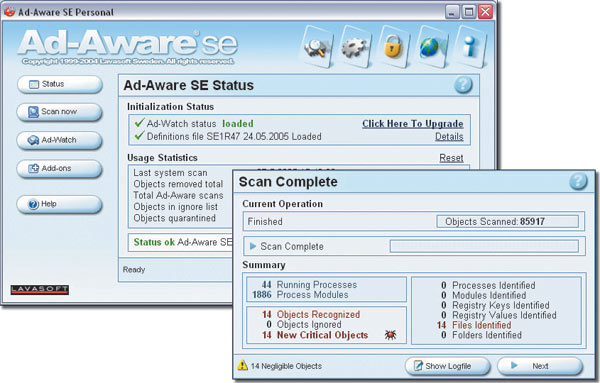Click the scan progress bar

point(484,246)
